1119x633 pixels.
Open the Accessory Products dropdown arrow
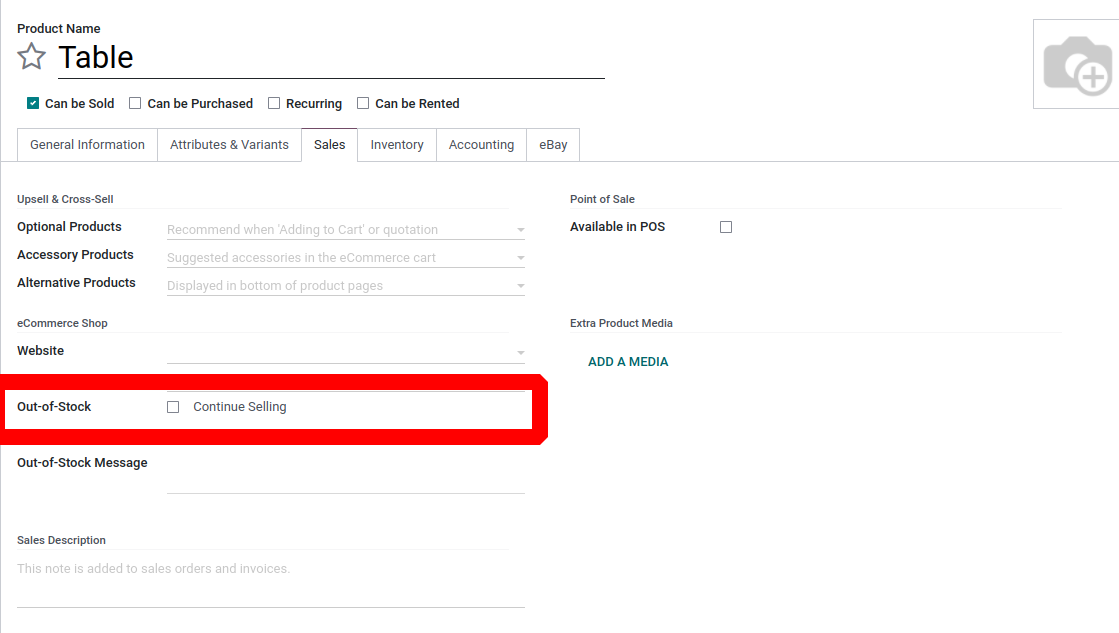[520, 257]
